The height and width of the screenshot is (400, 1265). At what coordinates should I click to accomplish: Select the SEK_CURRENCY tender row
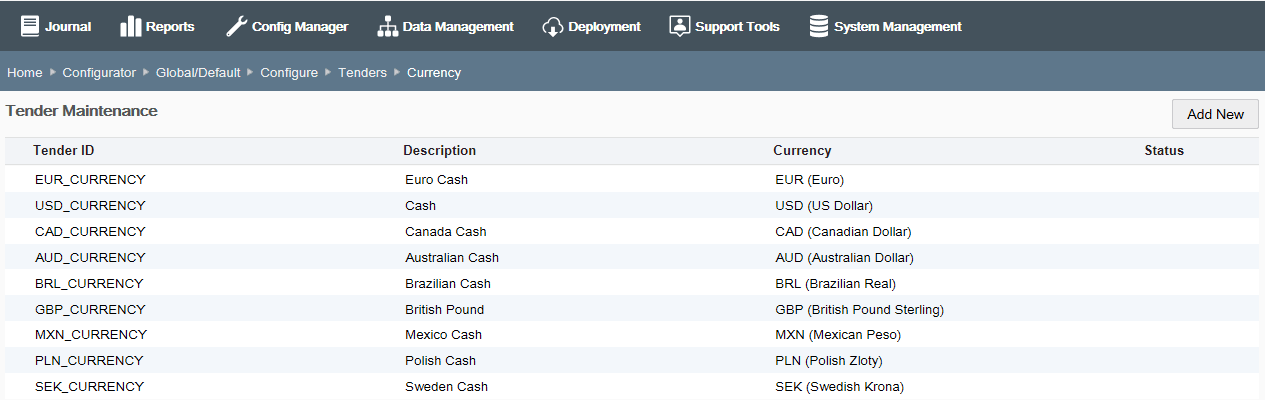[x=632, y=386]
